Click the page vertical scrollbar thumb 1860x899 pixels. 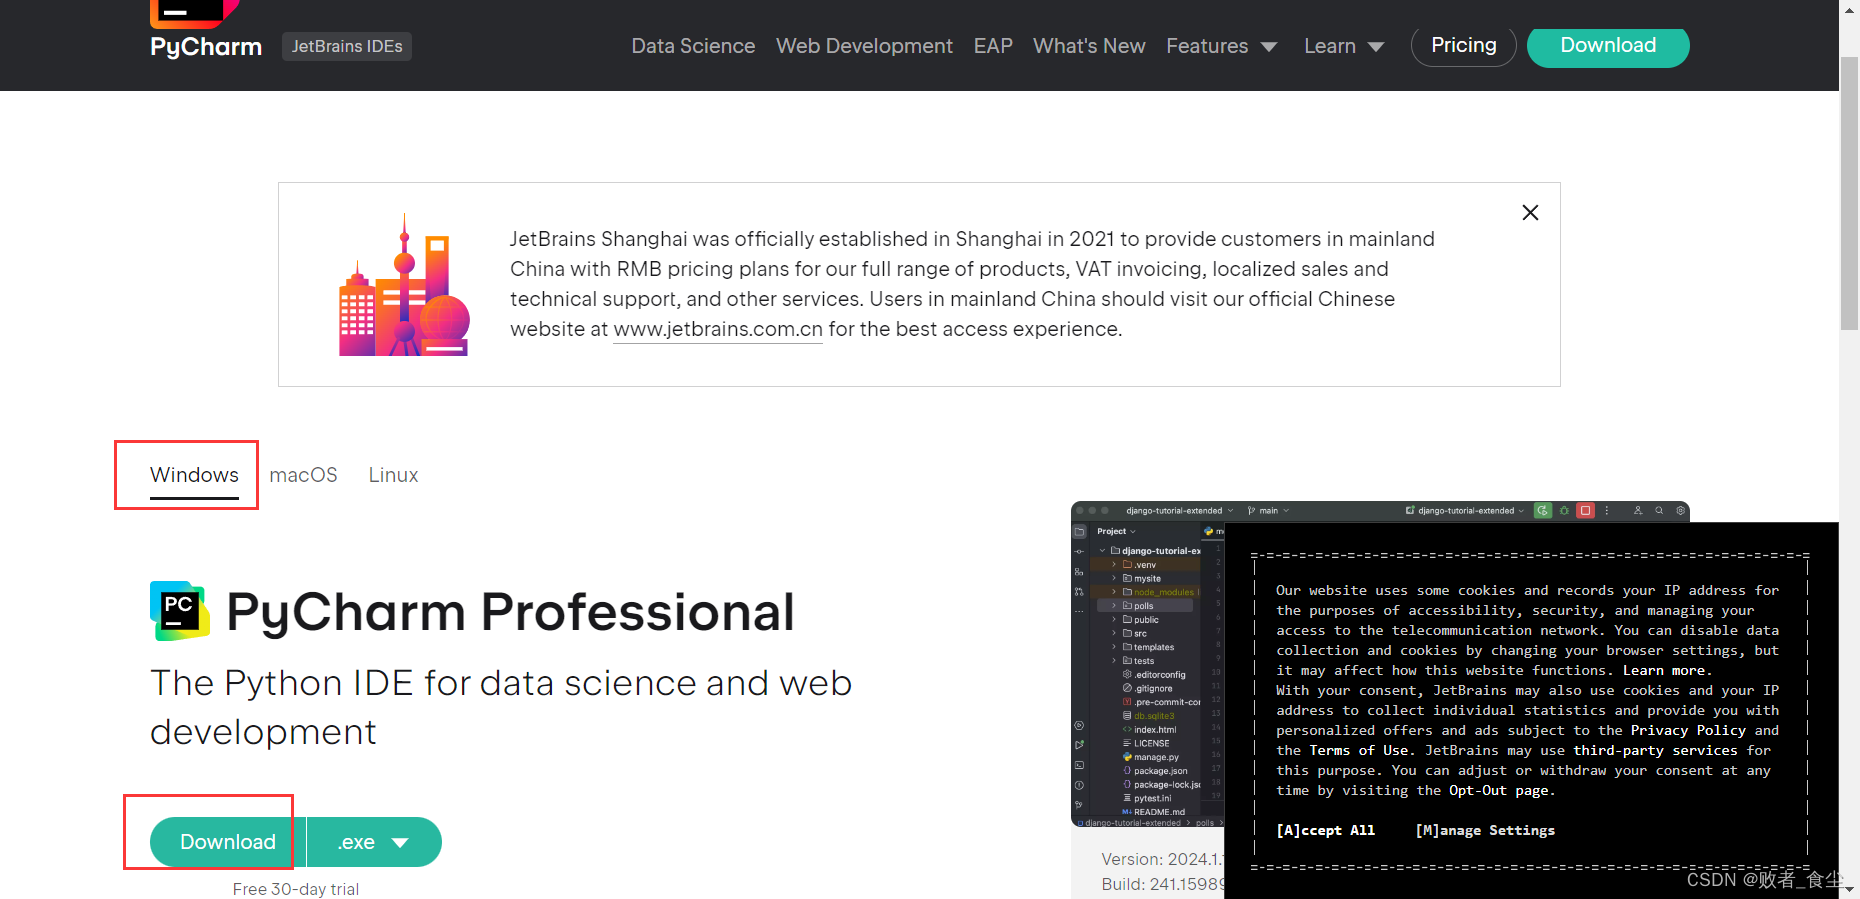pos(1849,190)
